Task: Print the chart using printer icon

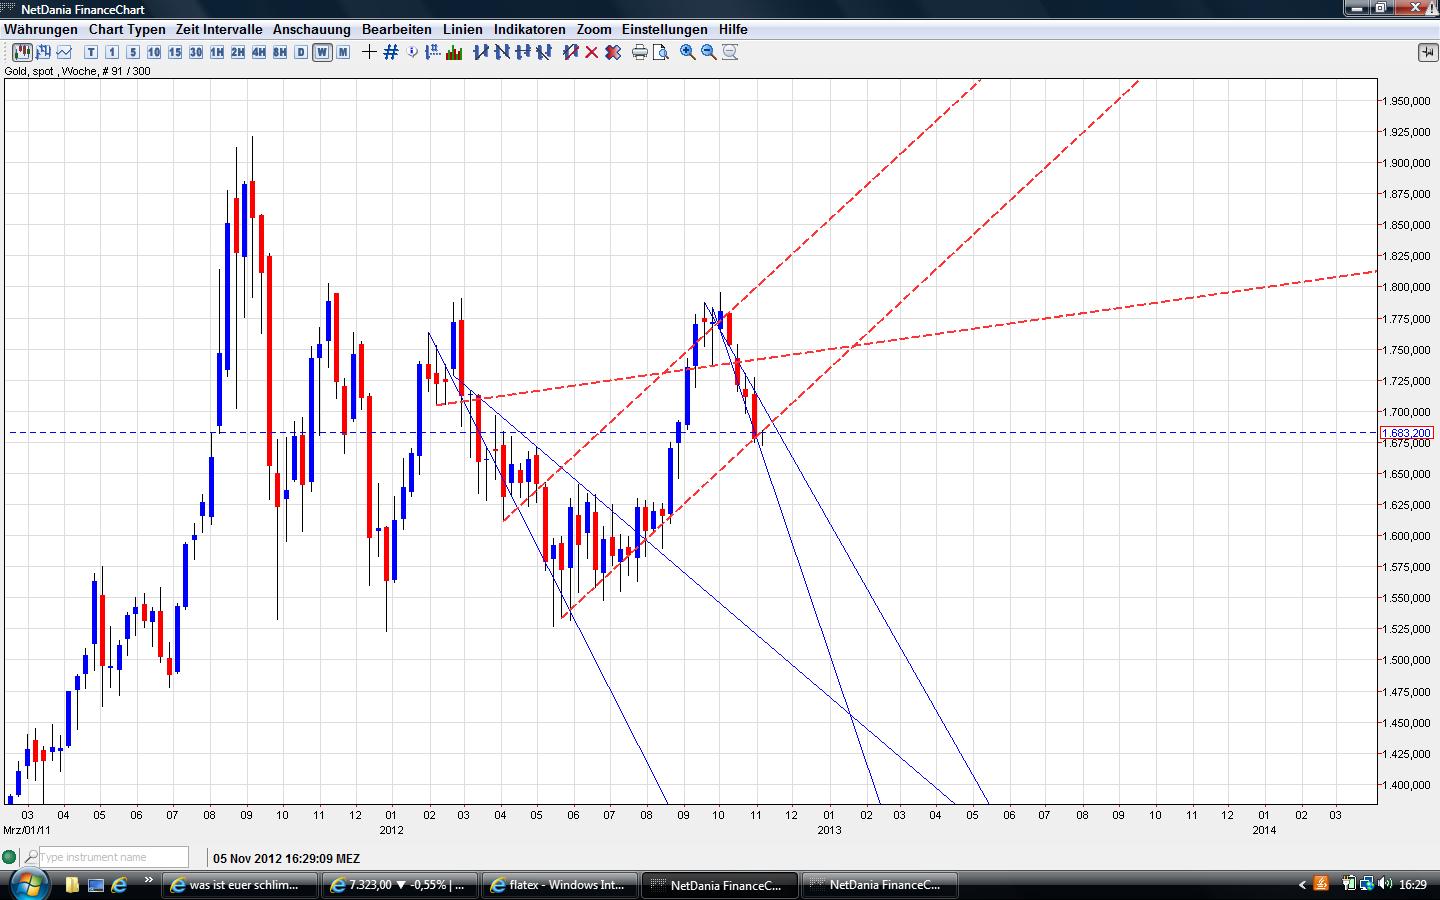Action: 640,52
